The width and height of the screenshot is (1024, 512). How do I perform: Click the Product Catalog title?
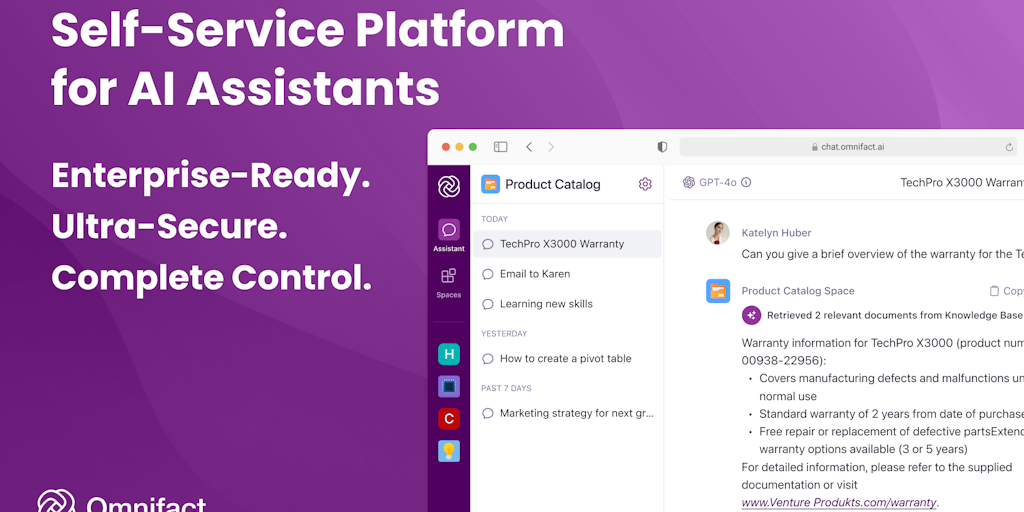point(552,184)
